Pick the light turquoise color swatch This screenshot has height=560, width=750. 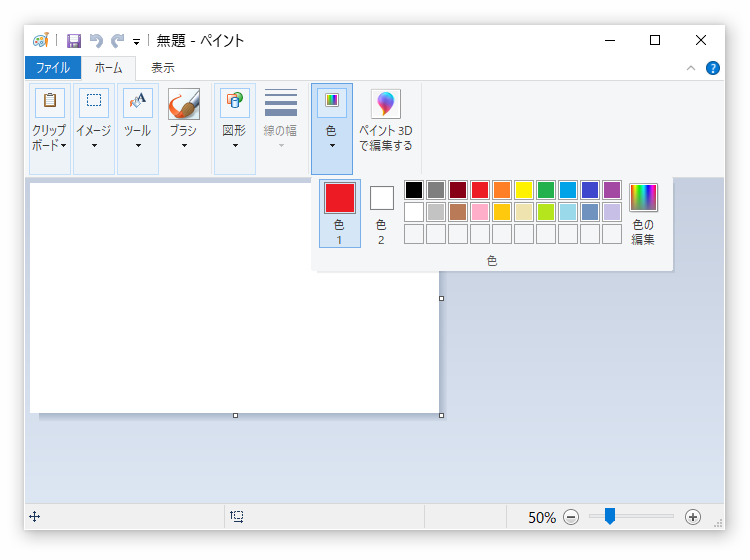click(x=568, y=212)
